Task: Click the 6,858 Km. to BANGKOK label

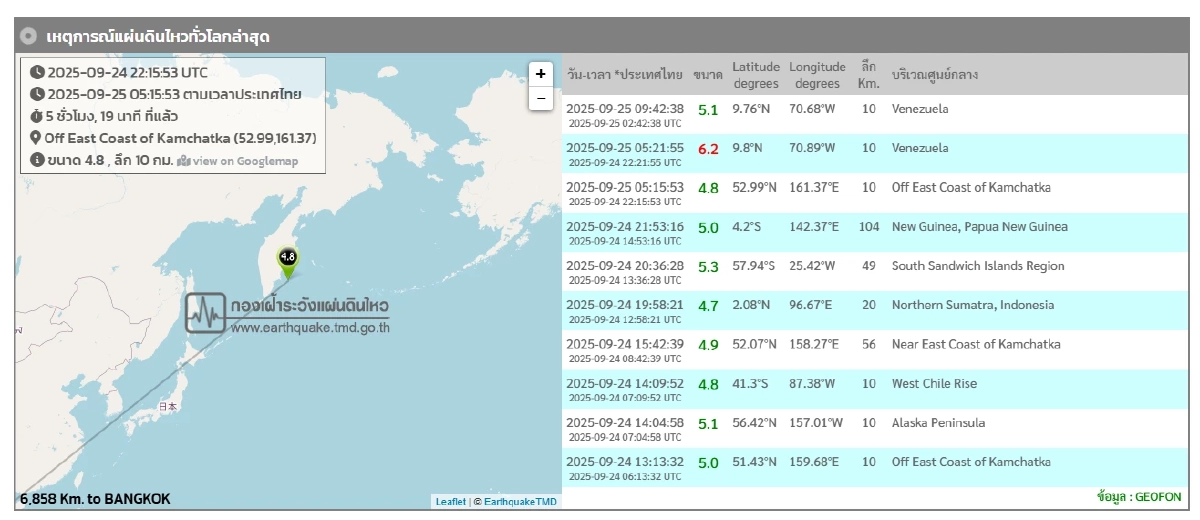Action: 95,498
